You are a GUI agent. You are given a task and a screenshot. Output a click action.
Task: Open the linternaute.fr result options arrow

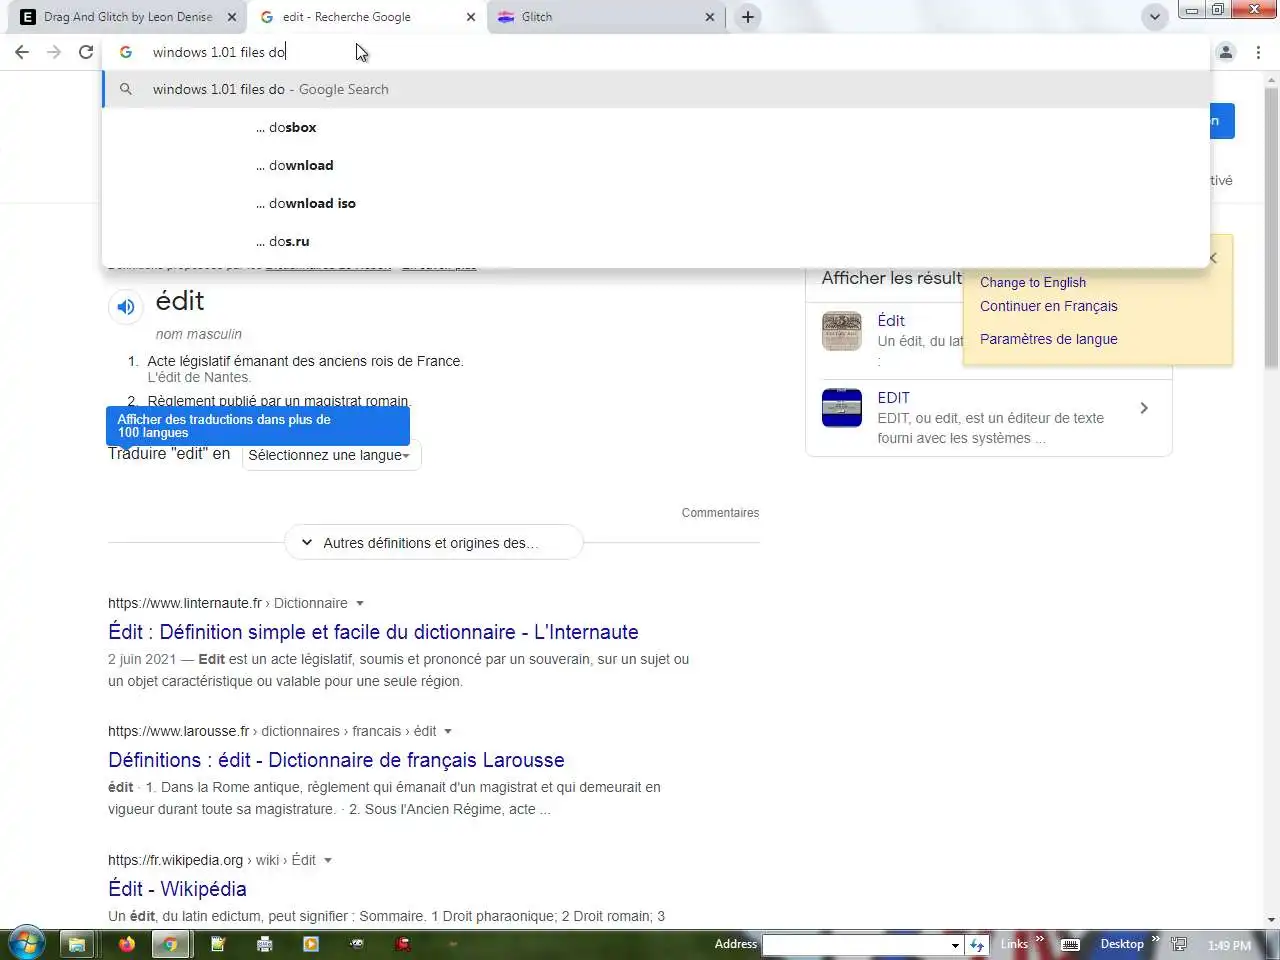[x=360, y=603]
